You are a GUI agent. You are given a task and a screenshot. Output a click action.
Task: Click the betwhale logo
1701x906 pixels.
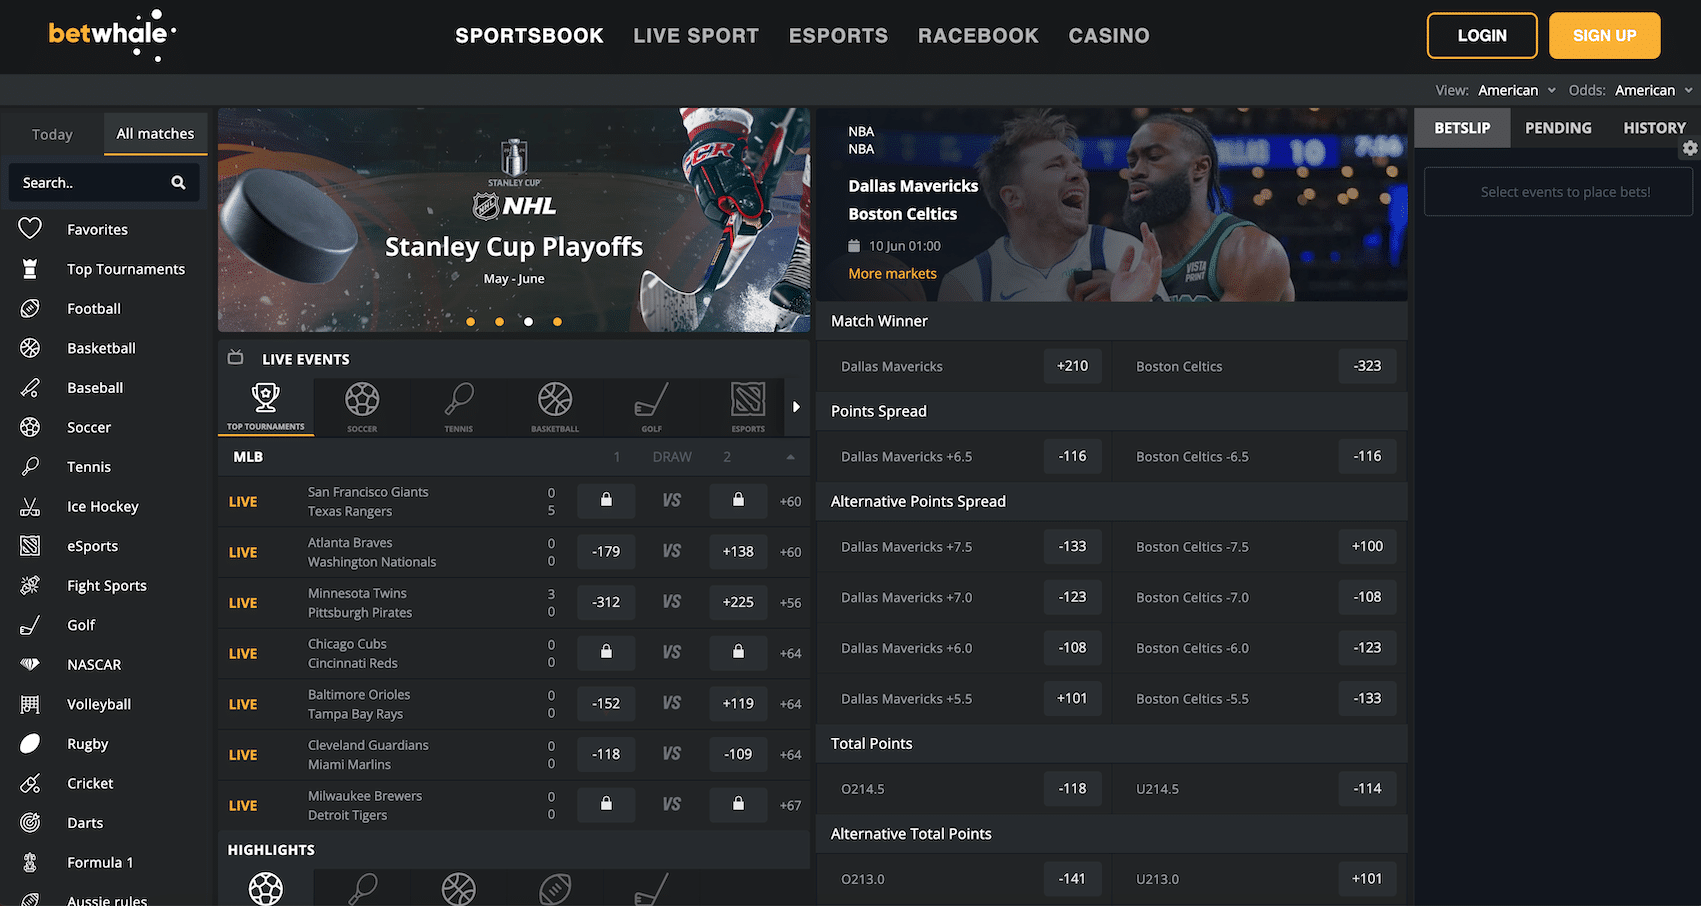coord(112,35)
